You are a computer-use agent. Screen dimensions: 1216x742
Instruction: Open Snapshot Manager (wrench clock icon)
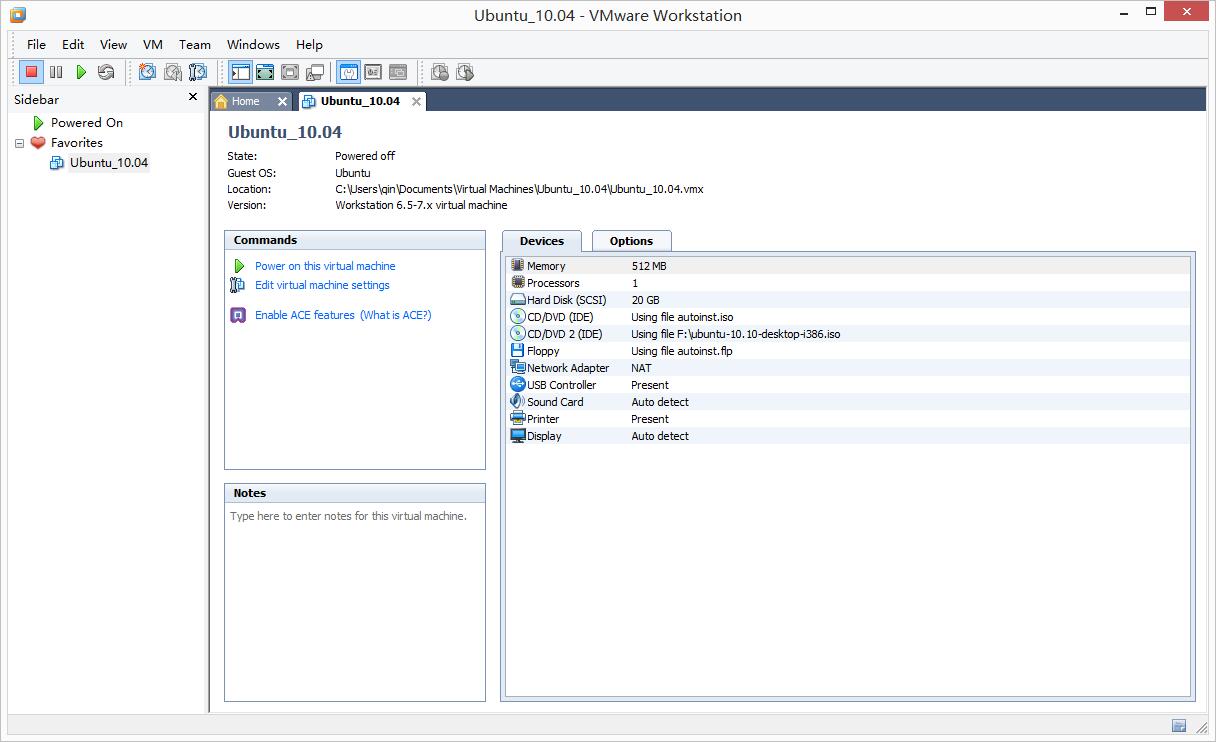[198, 72]
